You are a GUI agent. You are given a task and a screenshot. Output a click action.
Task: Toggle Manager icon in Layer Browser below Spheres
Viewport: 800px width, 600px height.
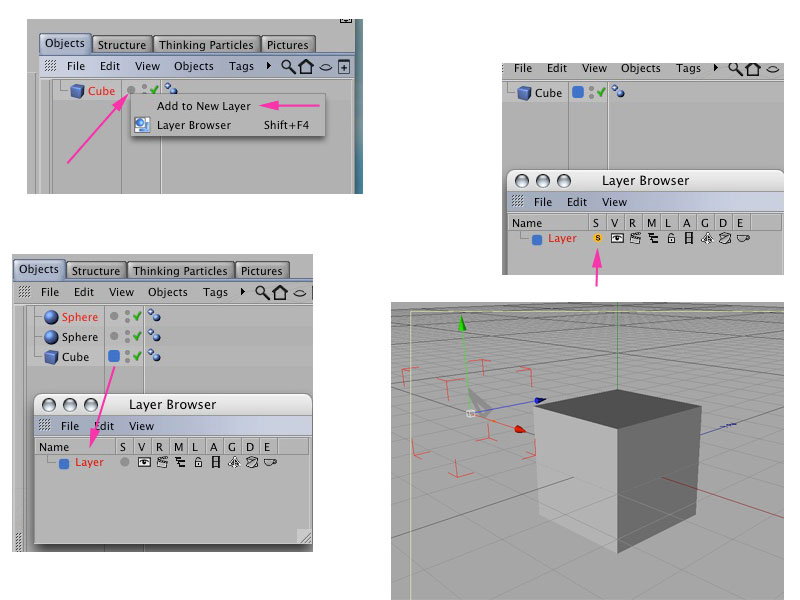coord(180,462)
